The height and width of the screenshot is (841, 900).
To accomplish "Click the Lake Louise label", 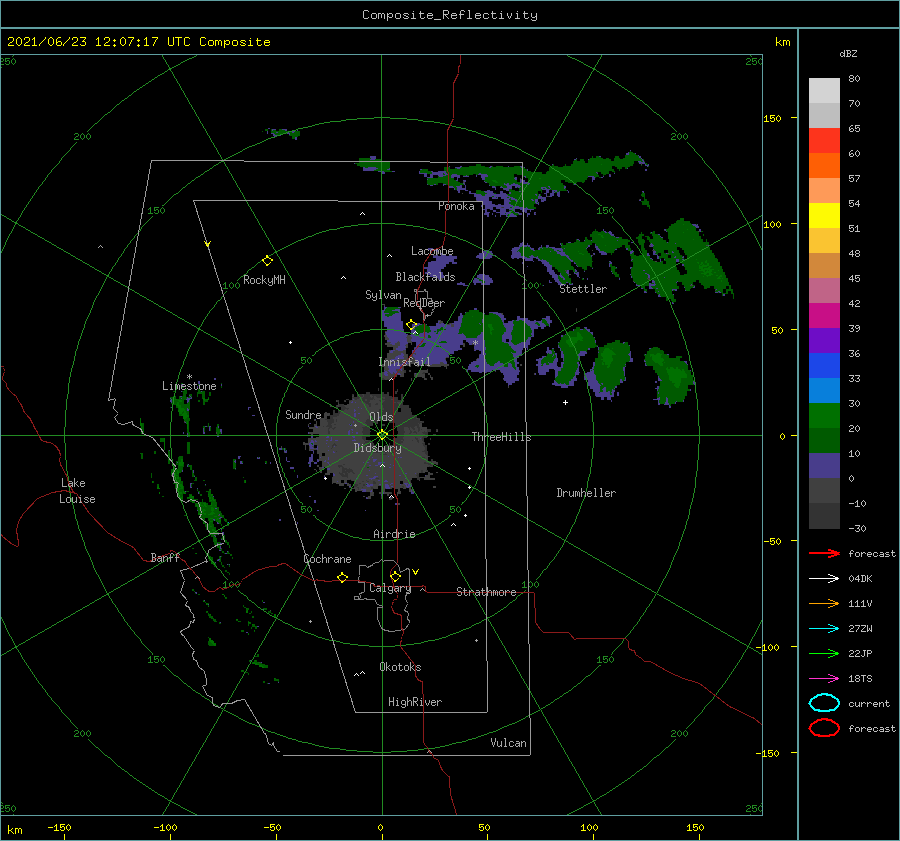I will pos(77,491).
